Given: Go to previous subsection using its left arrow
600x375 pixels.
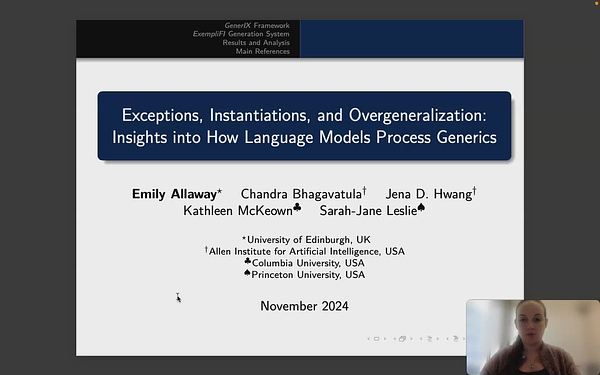Looking at the screenshot, I should (421, 339).
